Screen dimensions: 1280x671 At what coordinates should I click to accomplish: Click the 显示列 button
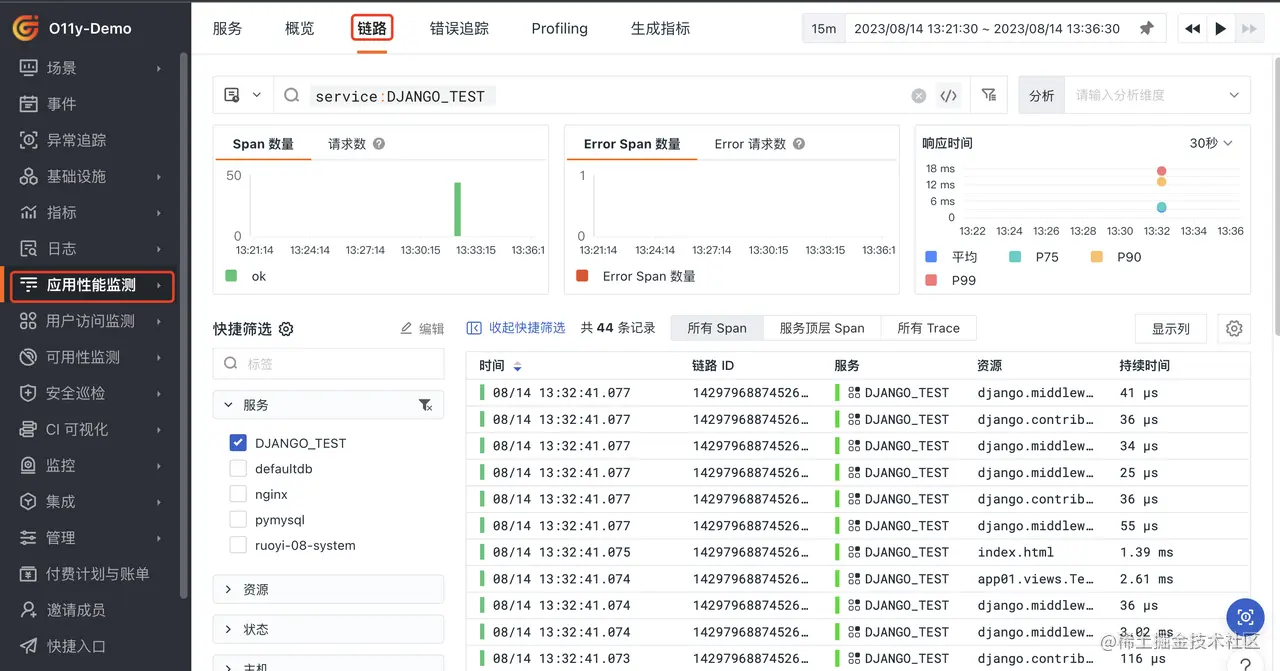pyautogui.click(x=1171, y=328)
